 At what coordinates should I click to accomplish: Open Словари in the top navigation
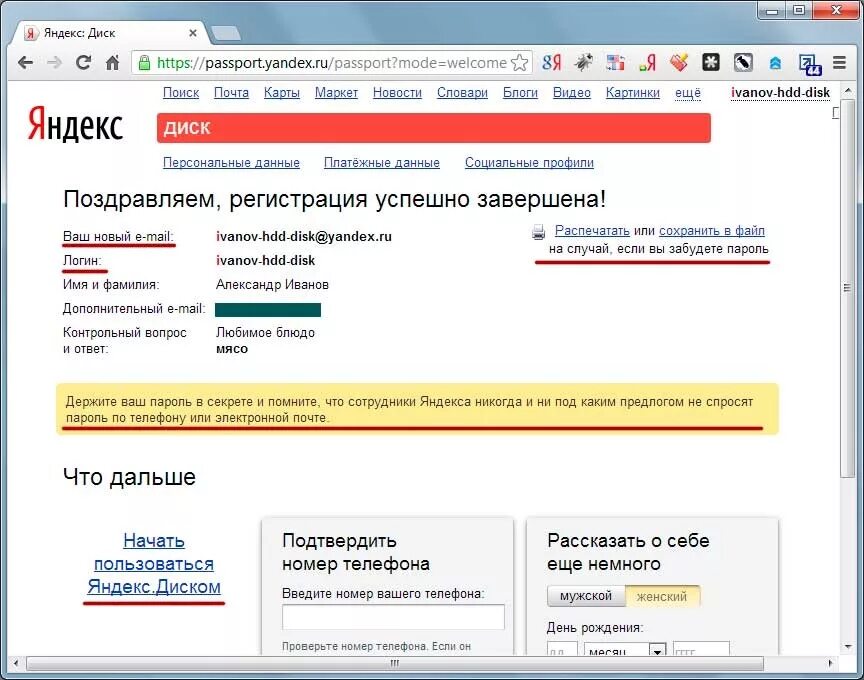(462, 93)
